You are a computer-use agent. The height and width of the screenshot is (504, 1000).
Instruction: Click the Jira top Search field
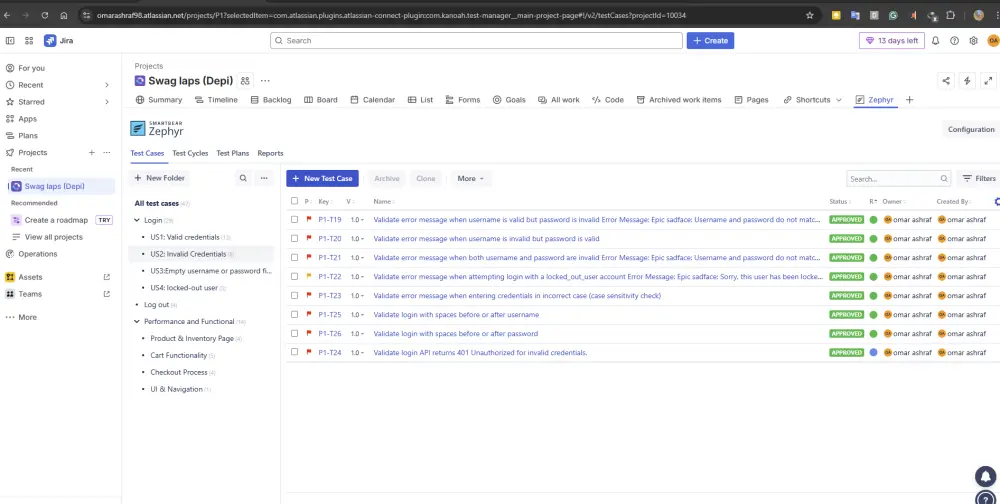[476, 40]
